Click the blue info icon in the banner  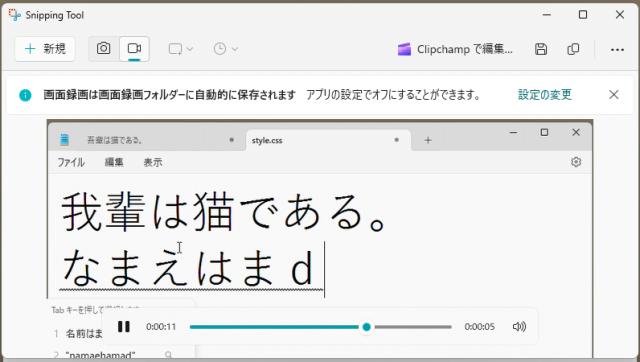tap(25, 95)
